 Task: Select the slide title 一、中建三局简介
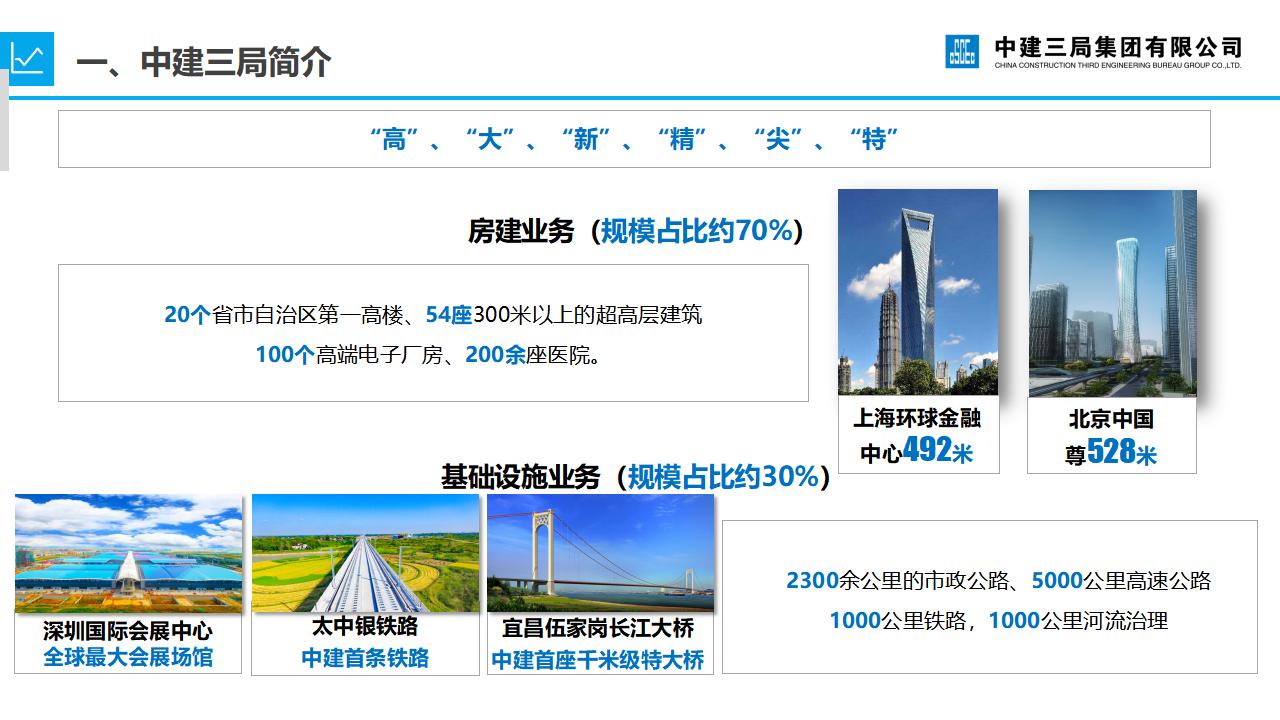(x=204, y=62)
